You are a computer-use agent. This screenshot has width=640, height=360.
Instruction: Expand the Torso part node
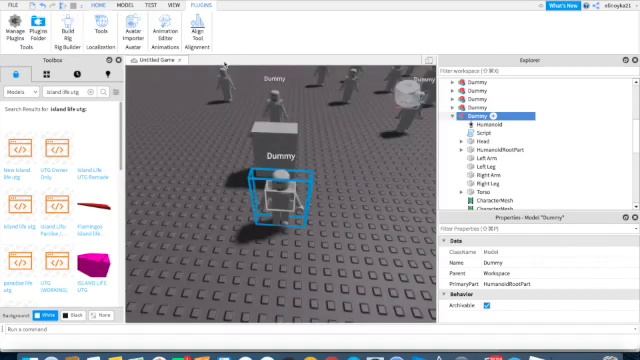[x=461, y=192]
